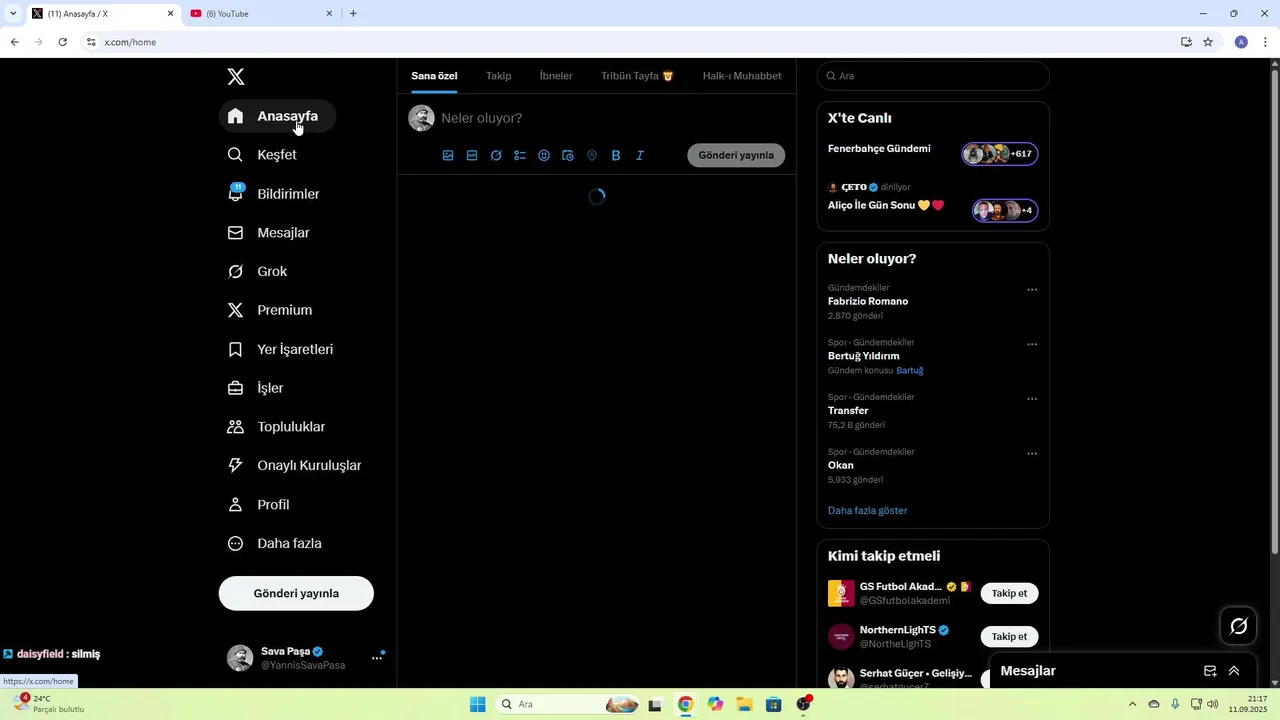
Task: Open more options for Transfer trend
Action: point(1032,399)
